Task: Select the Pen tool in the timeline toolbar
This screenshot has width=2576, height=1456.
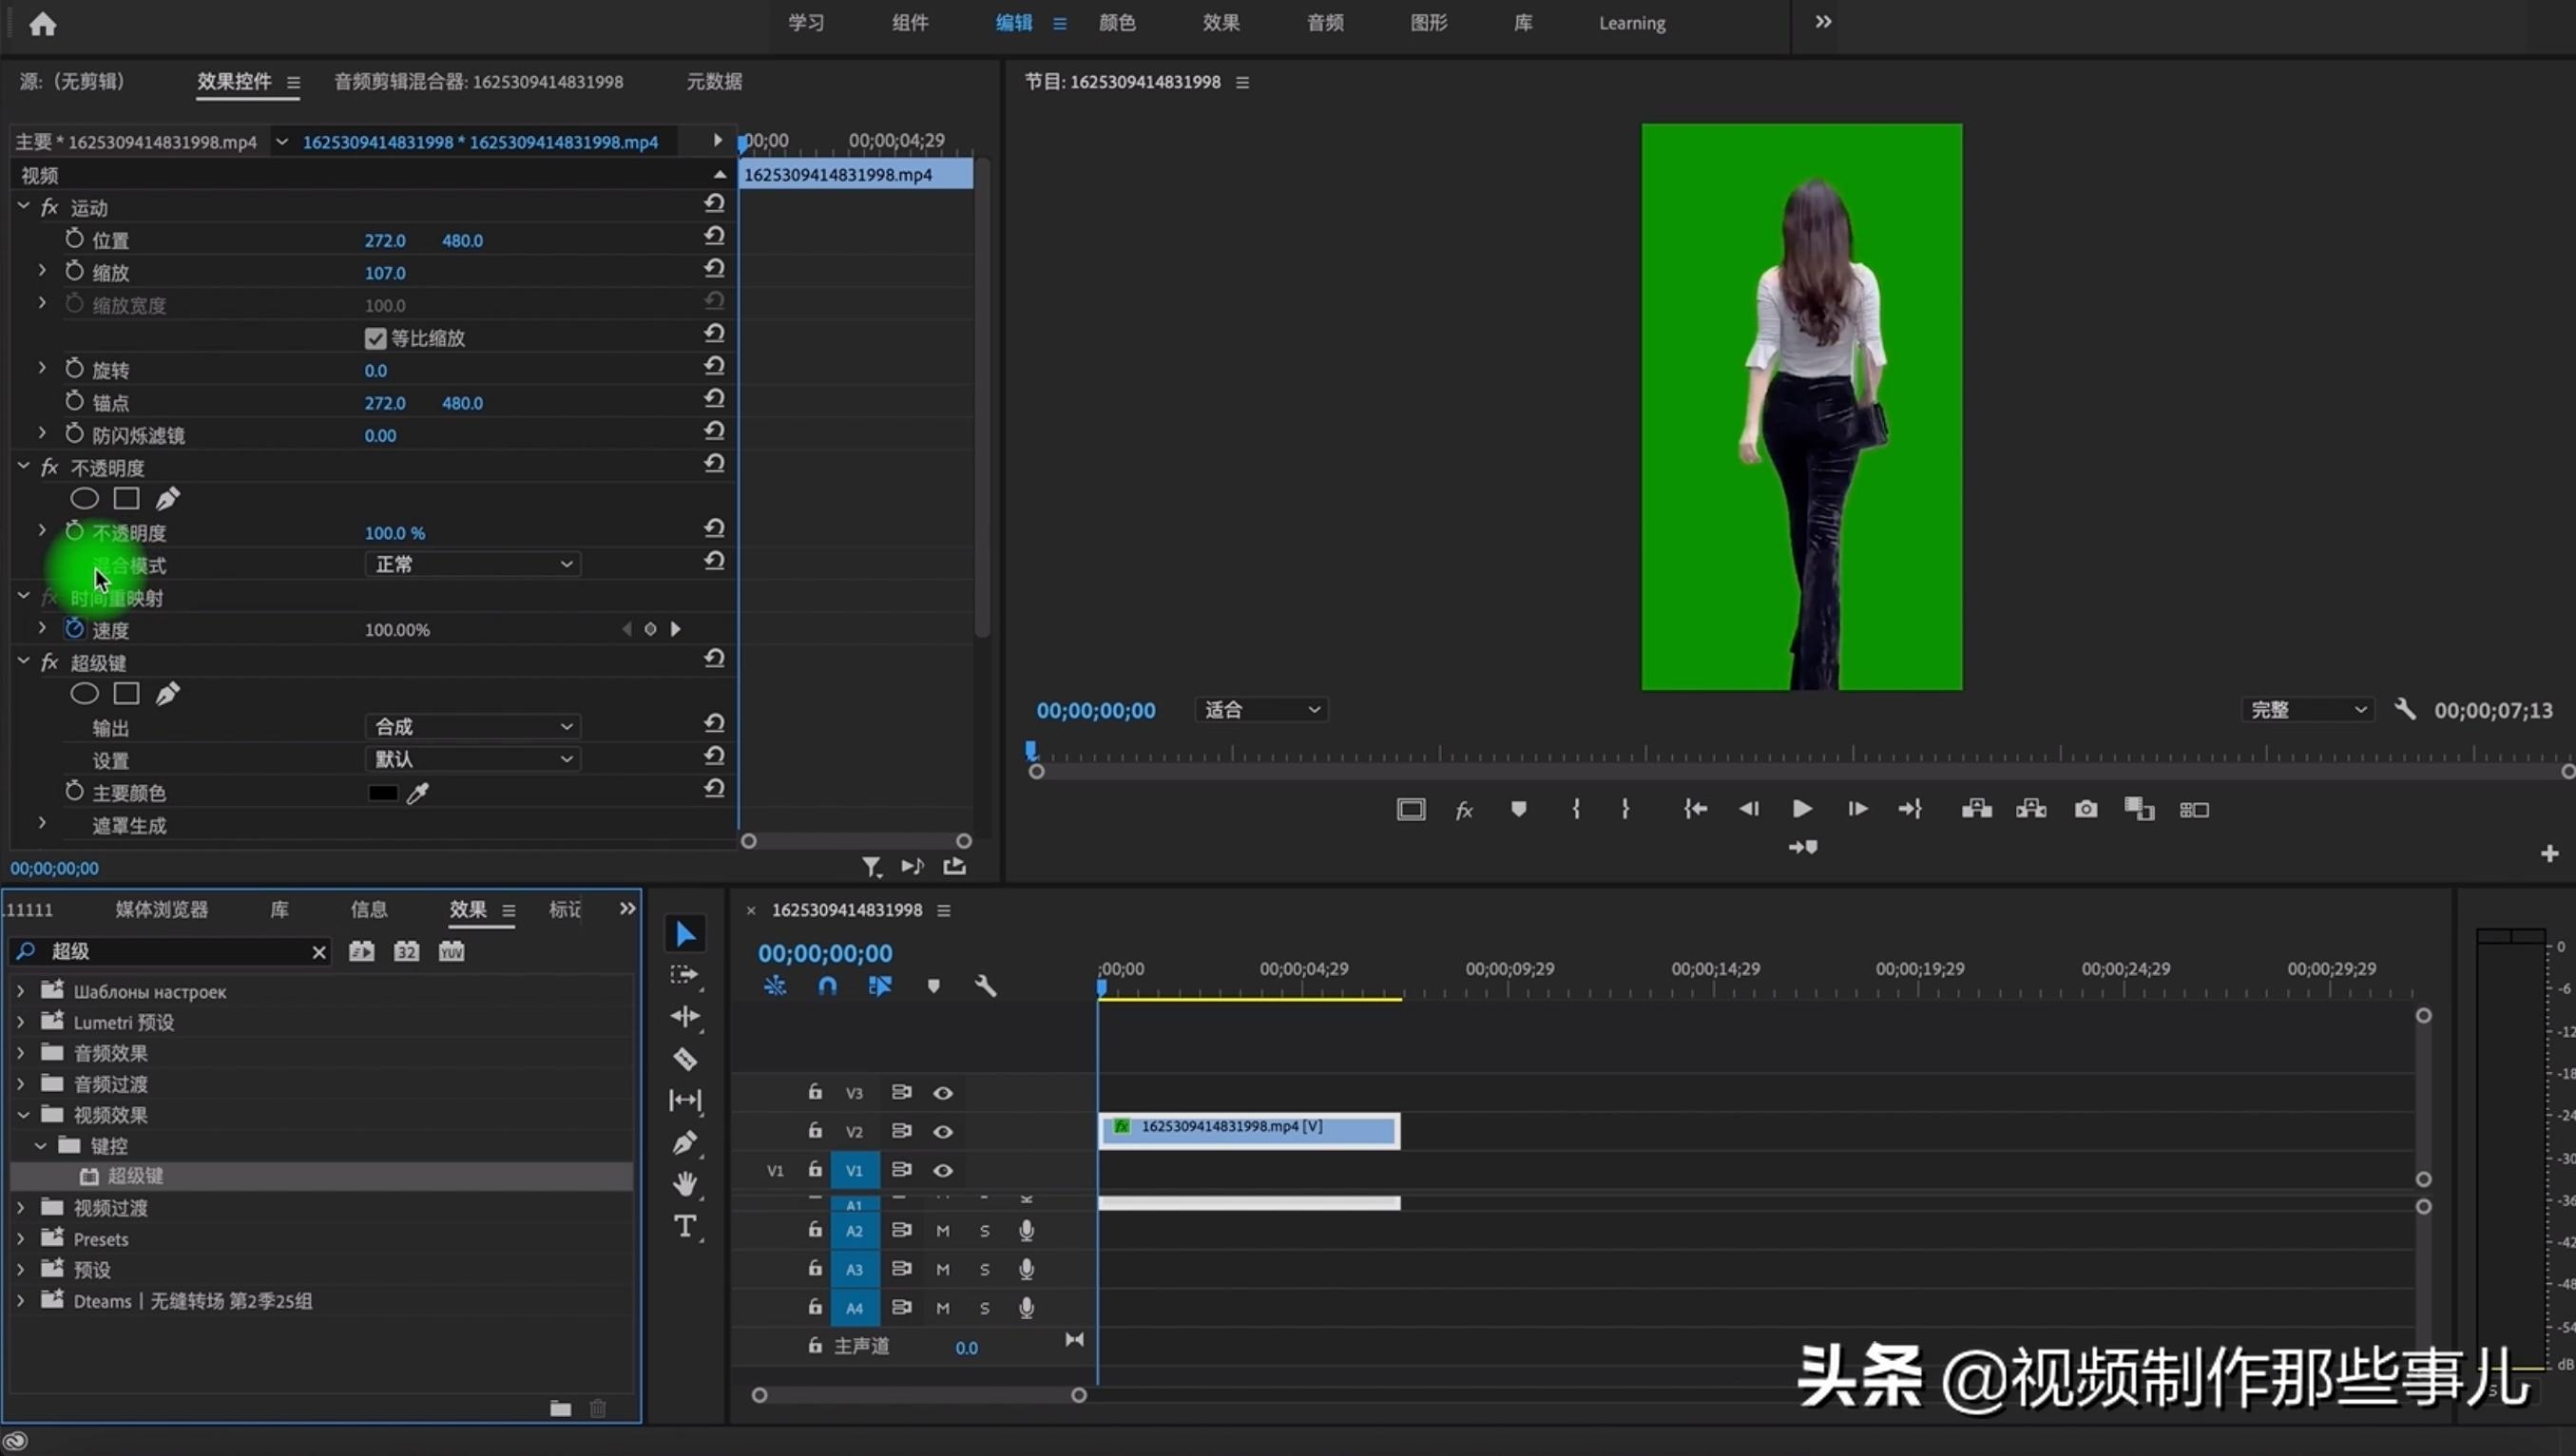Action: [685, 1142]
